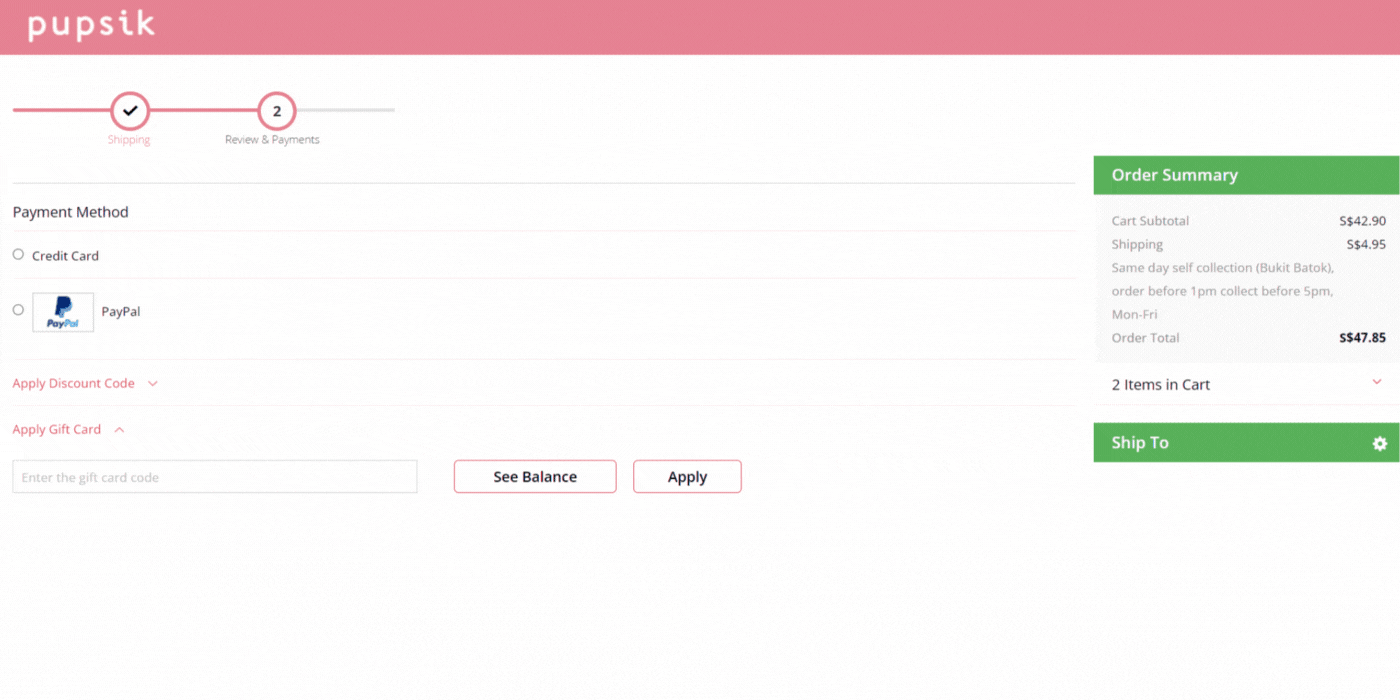Apply the gift card code

(x=687, y=476)
